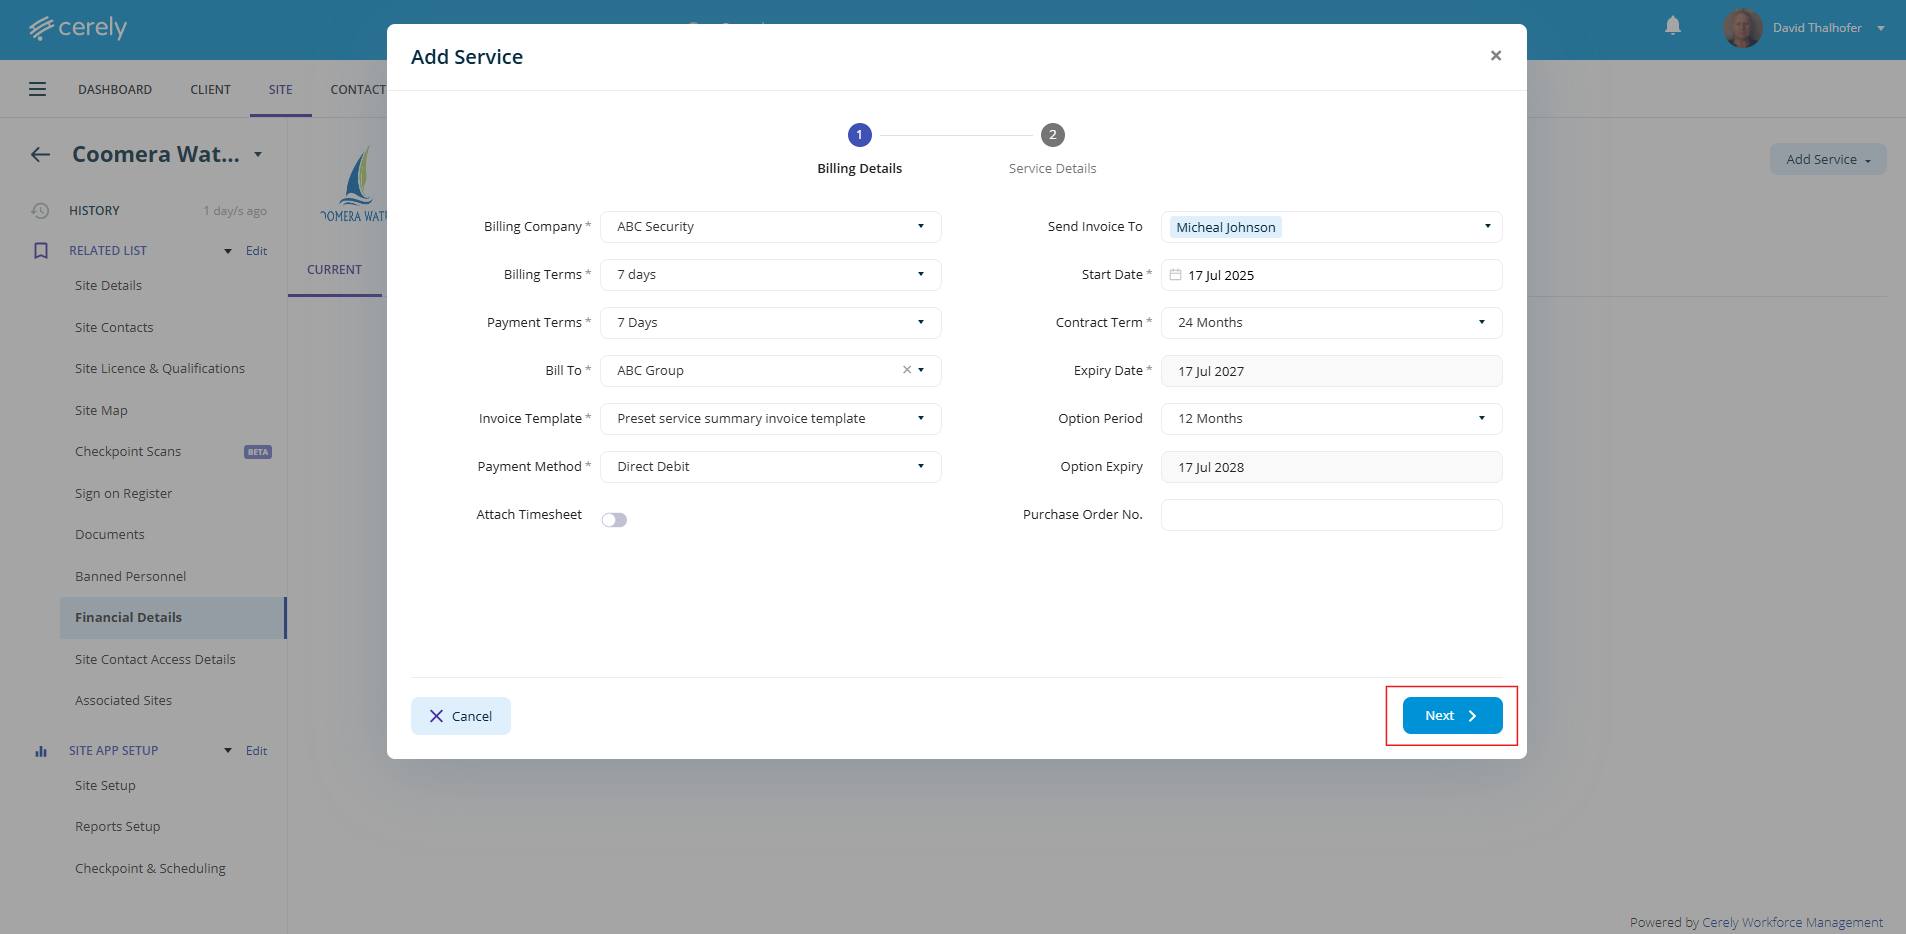Image resolution: width=1906 pixels, height=934 pixels.
Task: Click the Cerely logo
Action: (x=78, y=28)
